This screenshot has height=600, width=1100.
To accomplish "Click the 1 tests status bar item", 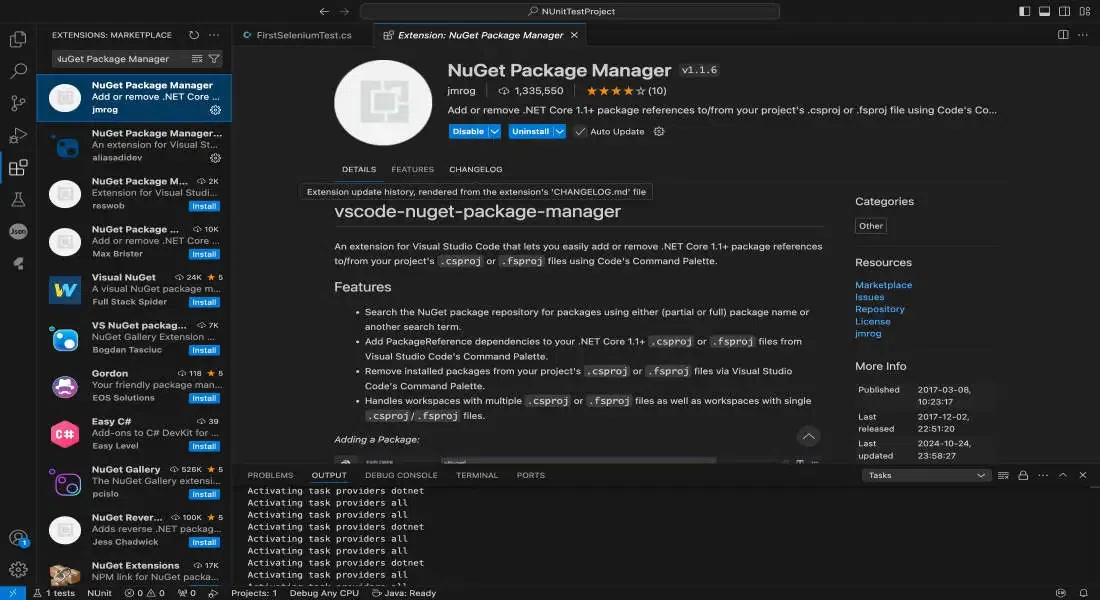I will pos(54,593).
